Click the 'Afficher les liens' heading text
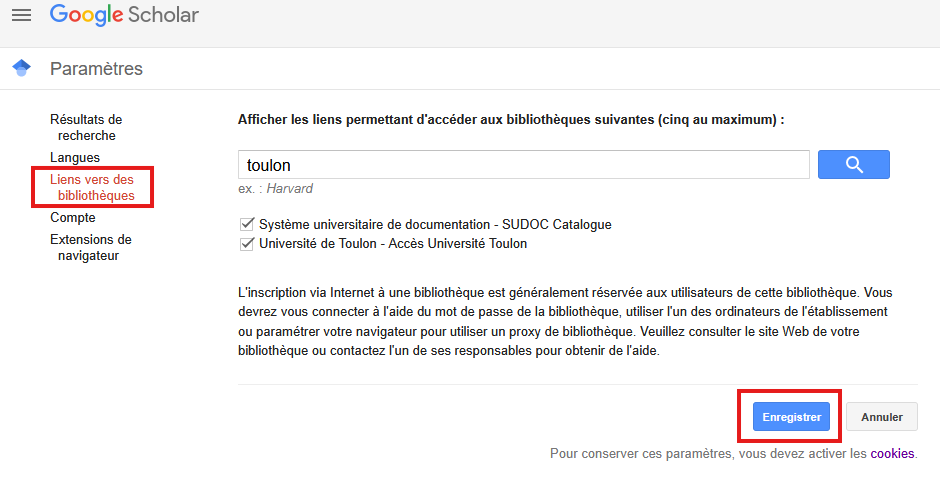This screenshot has width=940, height=493. (510, 119)
